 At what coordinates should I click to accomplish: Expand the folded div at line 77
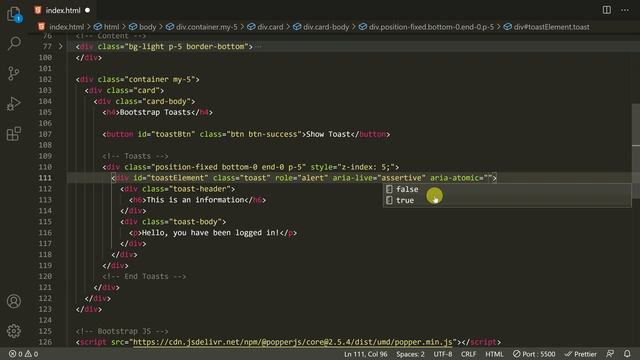[x=60, y=47]
